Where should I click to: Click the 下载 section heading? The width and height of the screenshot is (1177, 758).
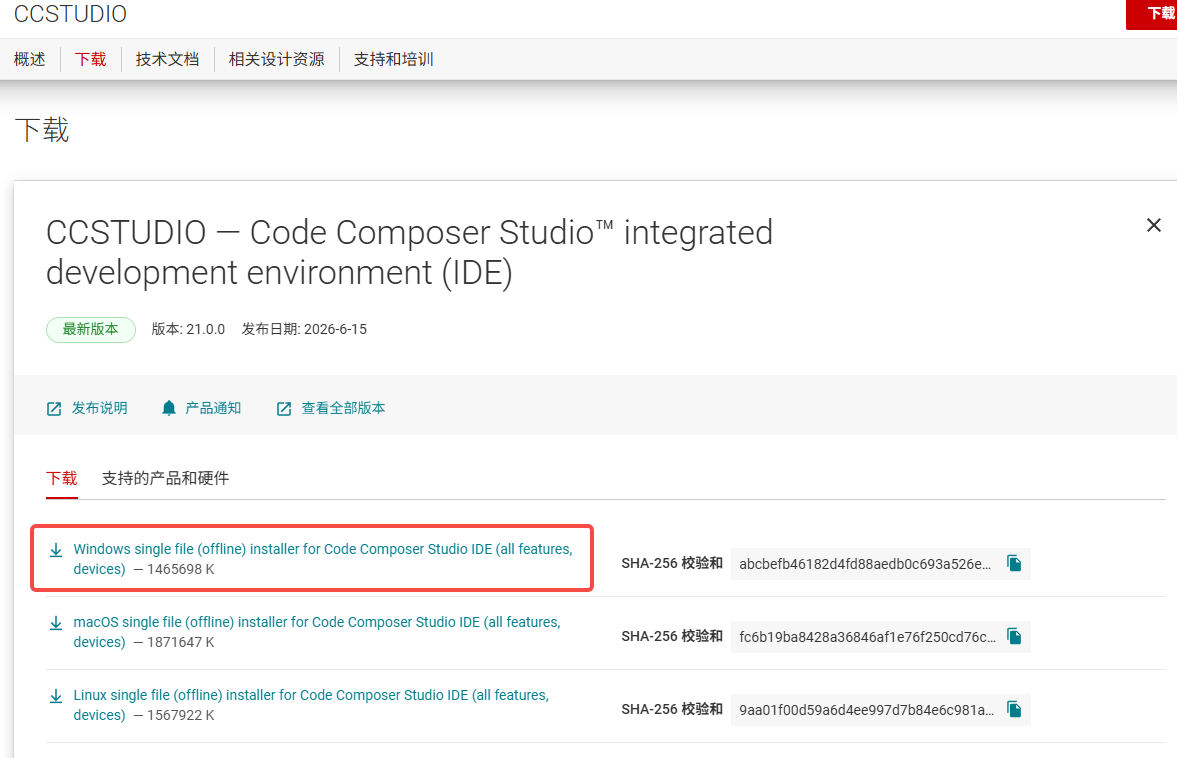pyautogui.click(x=42, y=130)
